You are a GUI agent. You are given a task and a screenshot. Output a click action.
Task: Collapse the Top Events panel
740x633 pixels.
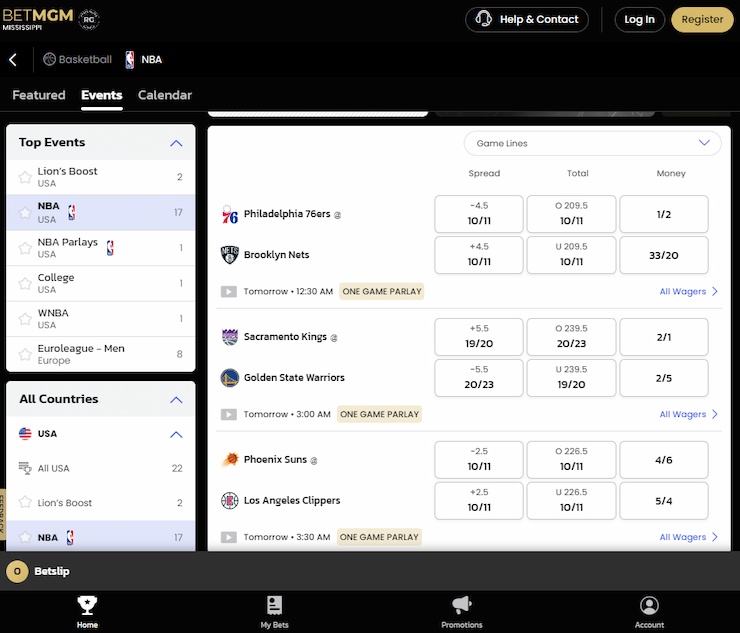pyautogui.click(x=176, y=143)
